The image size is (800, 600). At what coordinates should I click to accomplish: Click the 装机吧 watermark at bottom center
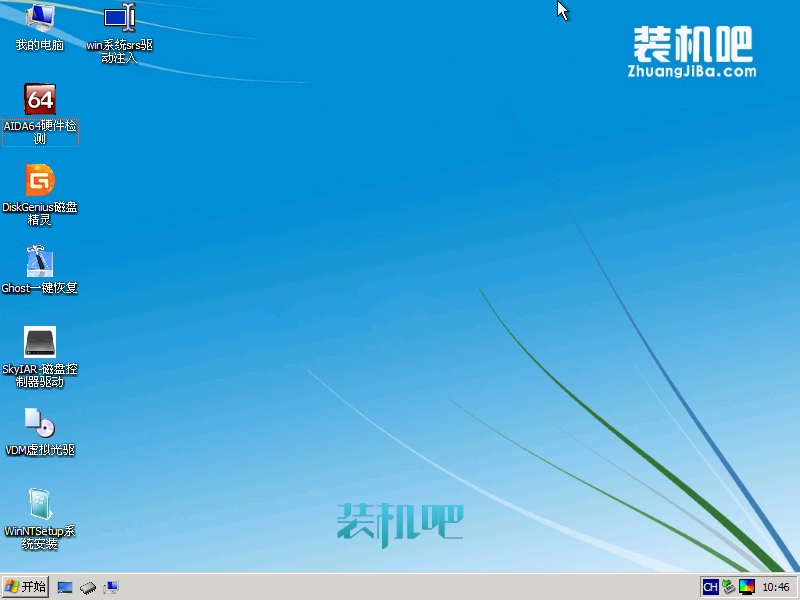399,522
